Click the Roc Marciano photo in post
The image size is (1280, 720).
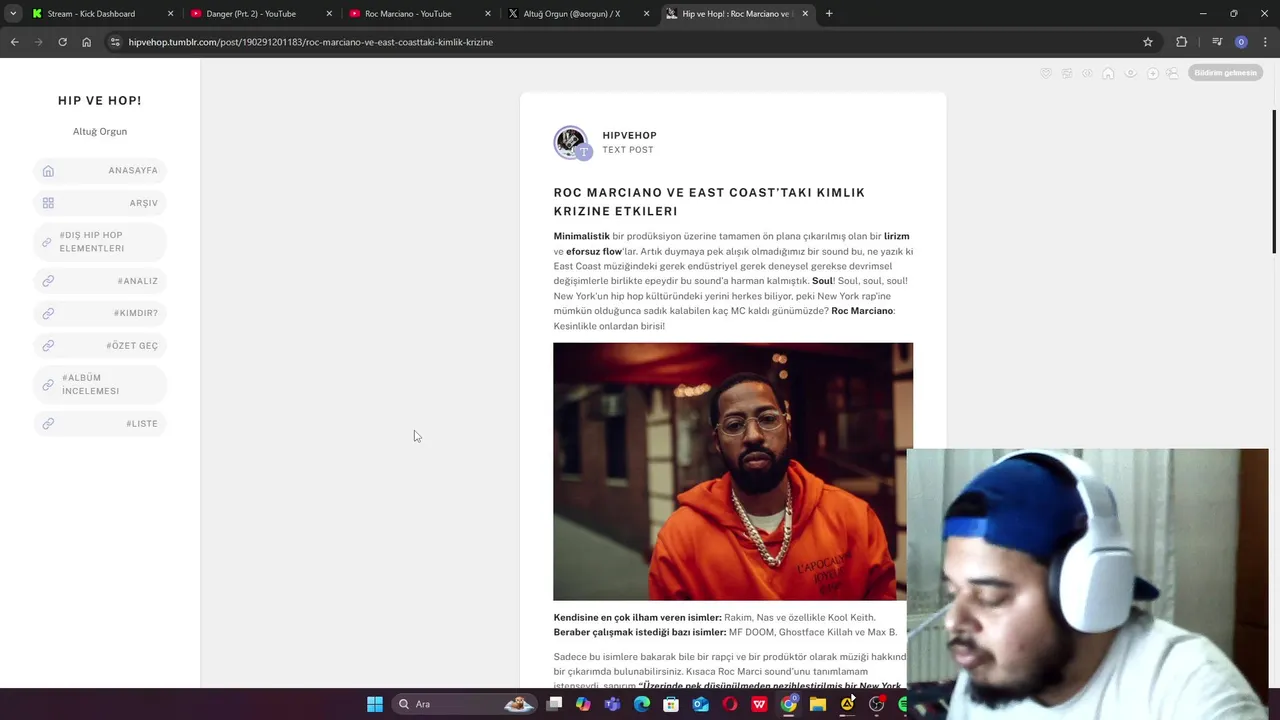[x=733, y=471]
